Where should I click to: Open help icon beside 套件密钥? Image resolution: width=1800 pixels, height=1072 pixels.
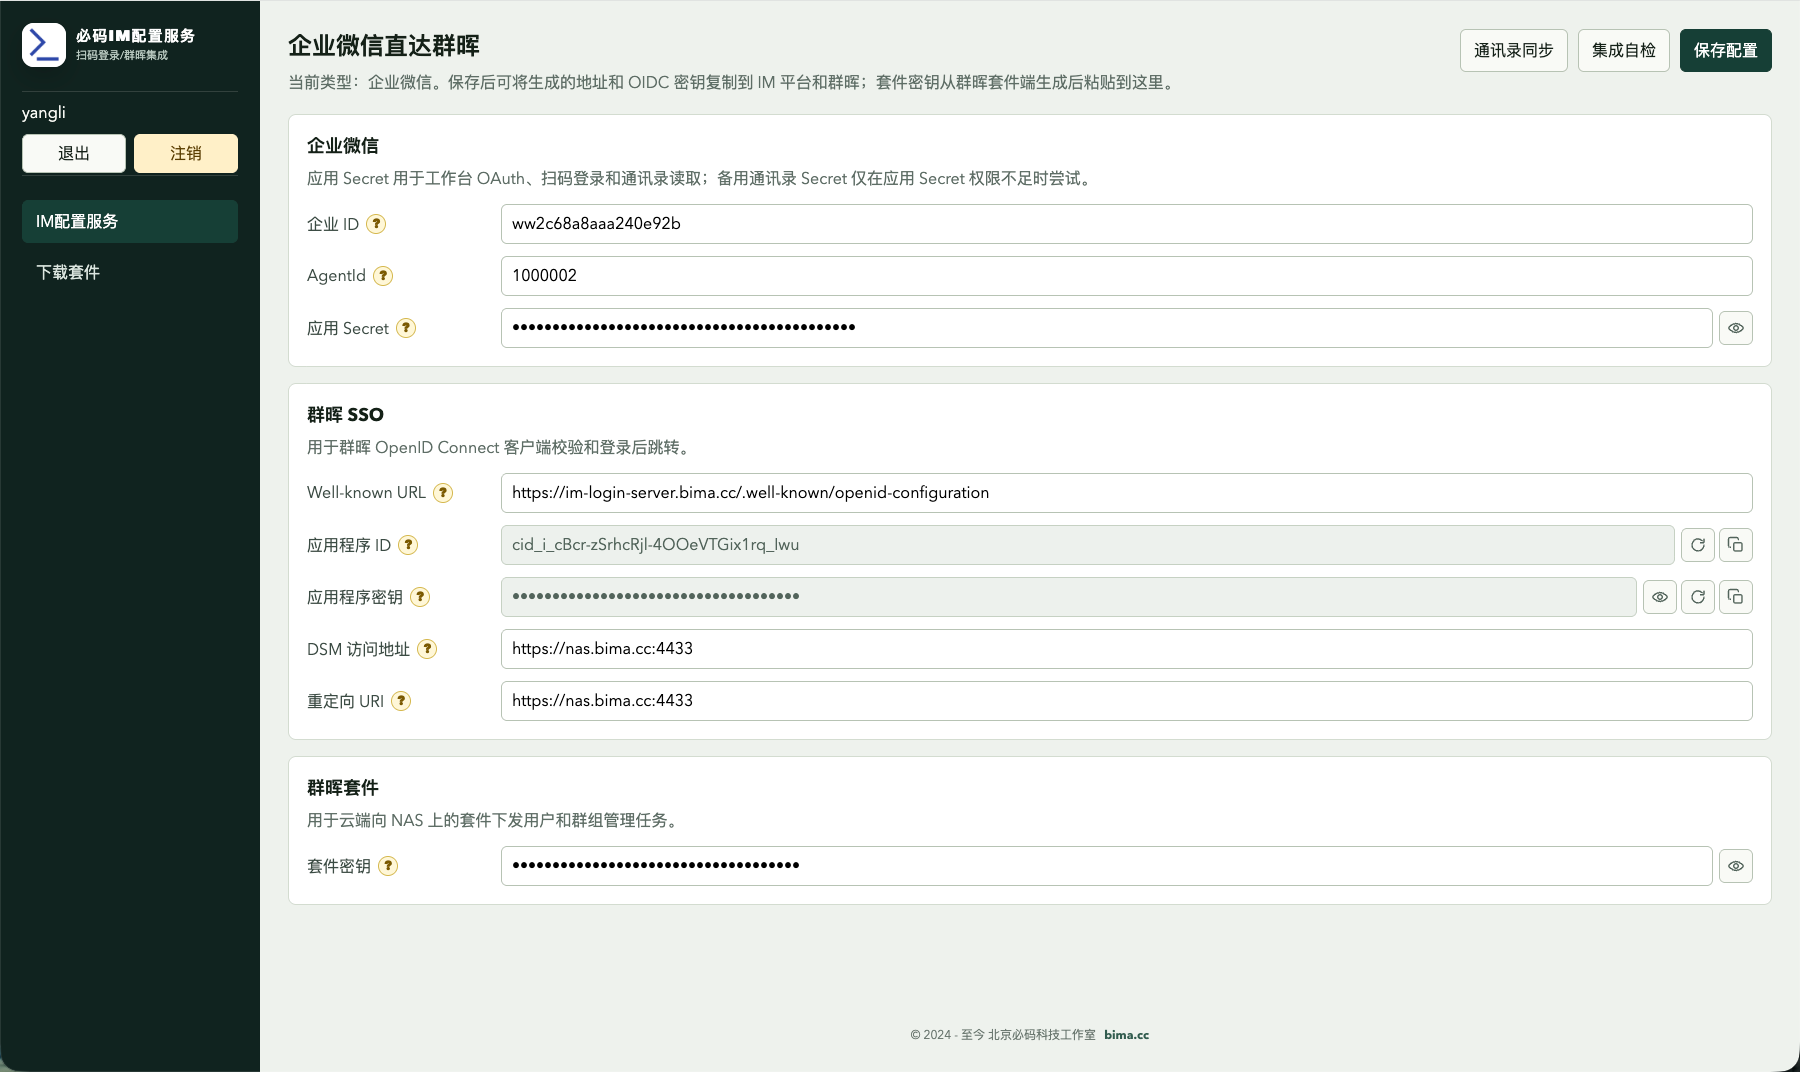[x=388, y=866]
